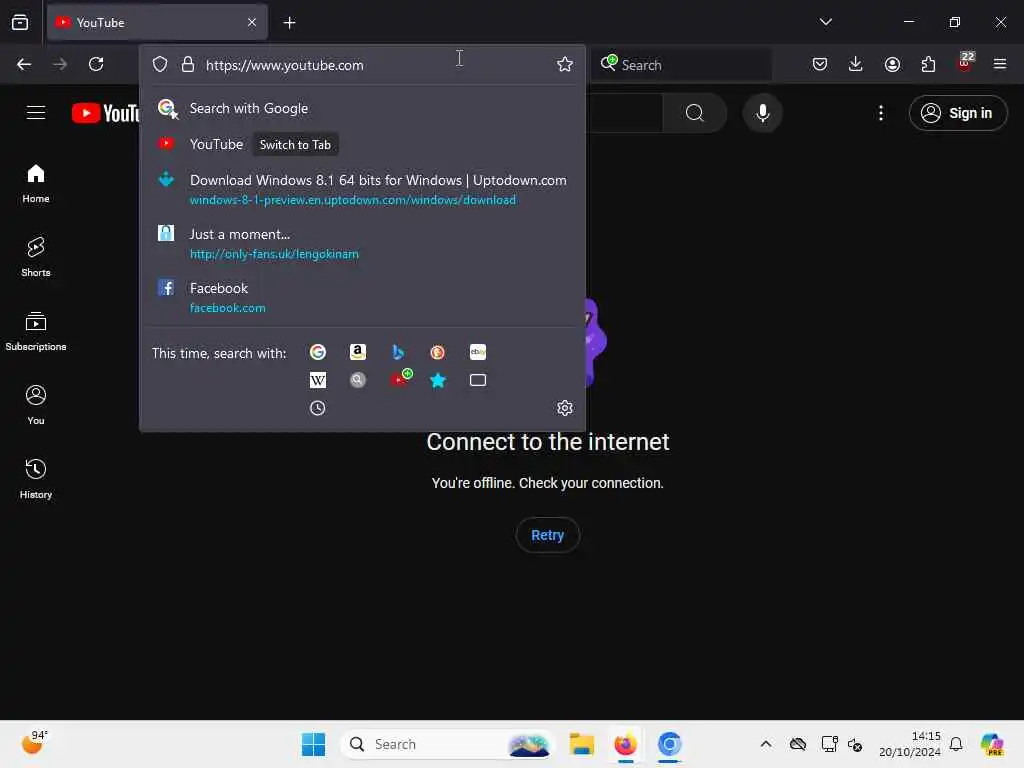Open notifications bell in the taskbar

955,744
